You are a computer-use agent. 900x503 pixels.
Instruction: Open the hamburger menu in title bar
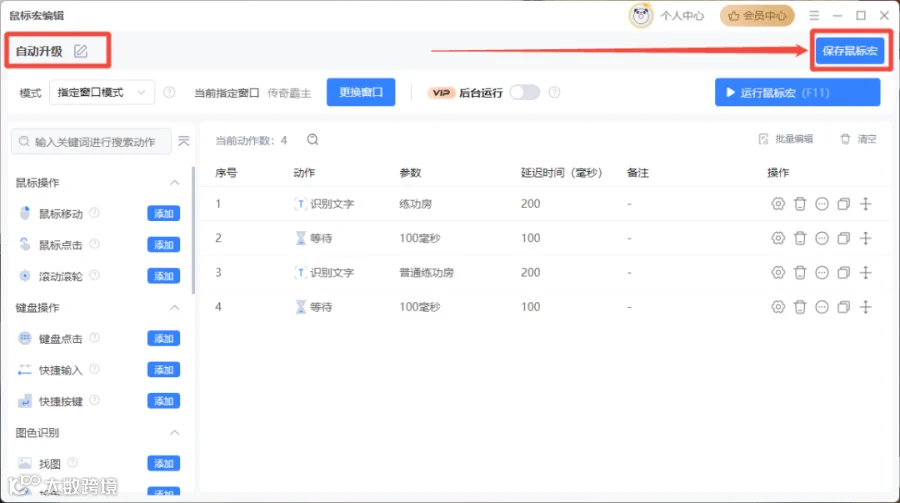[x=814, y=16]
